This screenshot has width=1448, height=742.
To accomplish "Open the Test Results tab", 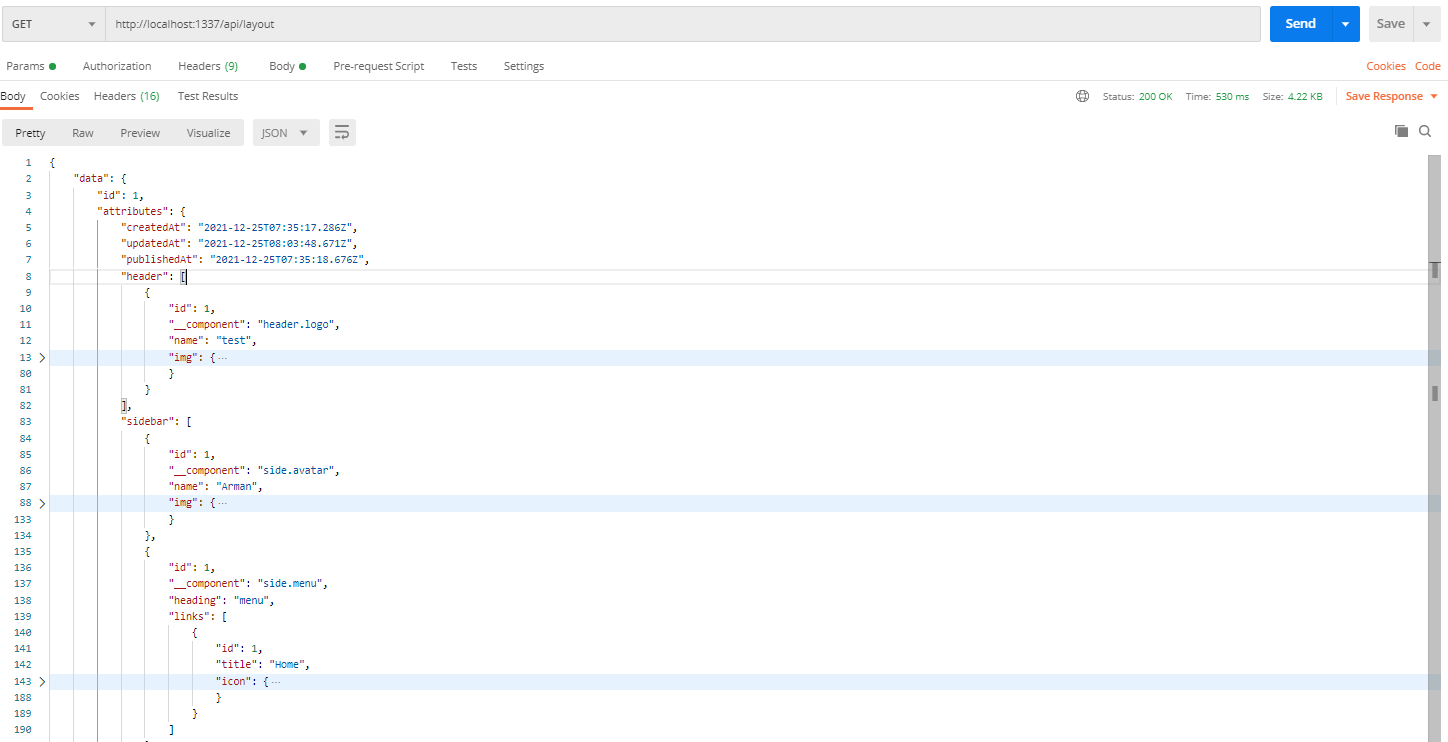I will pos(207,96).
